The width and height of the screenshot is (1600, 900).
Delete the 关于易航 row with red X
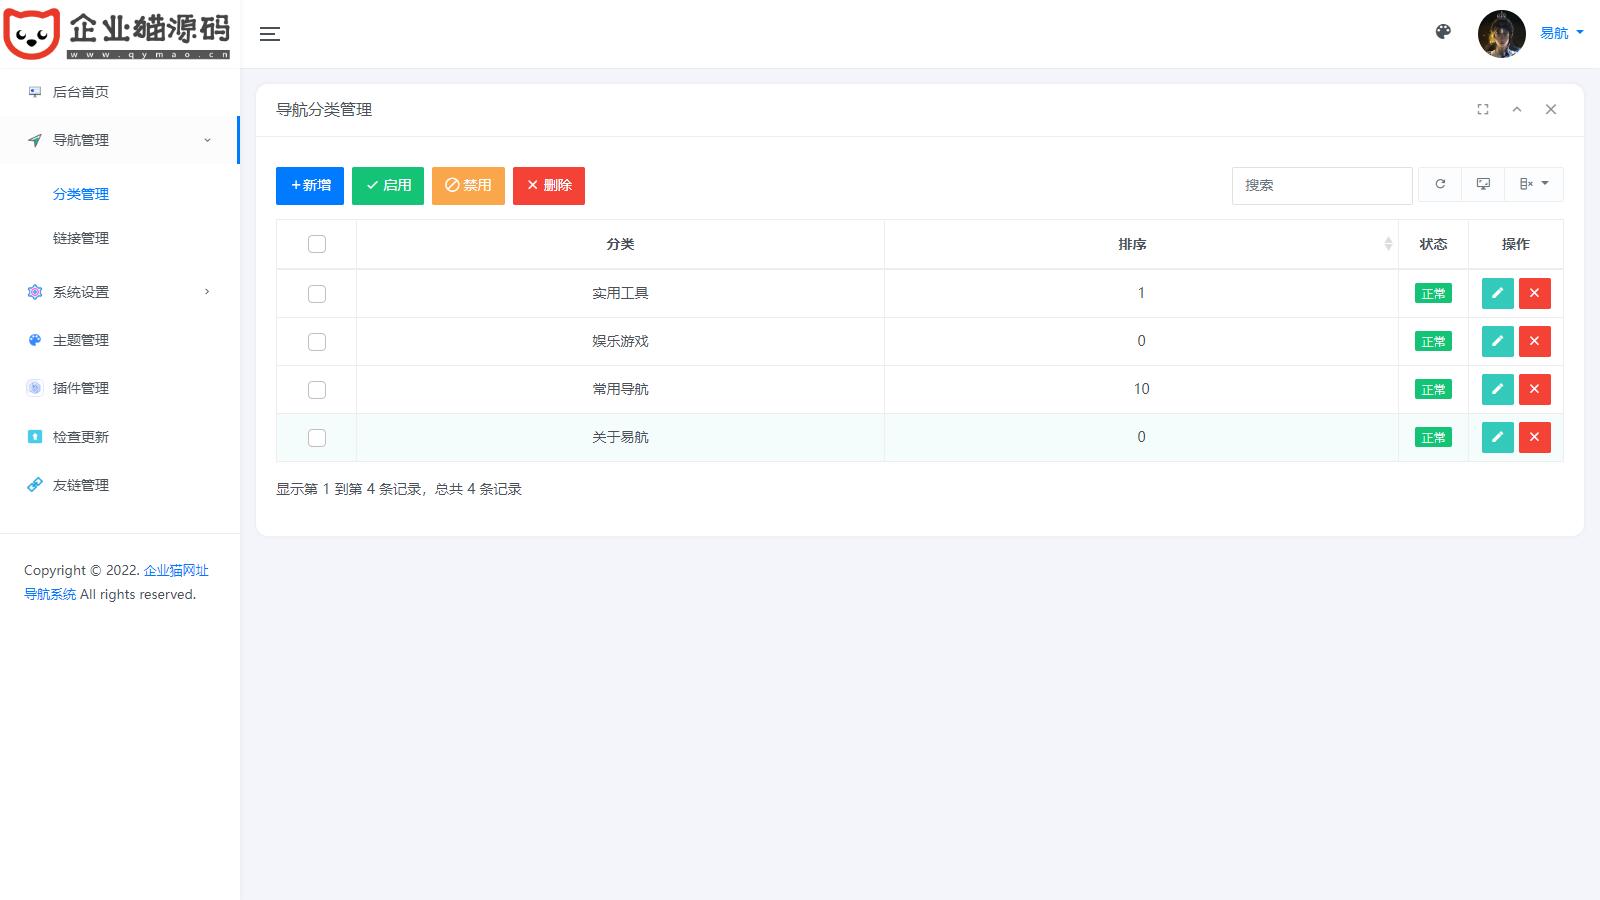(1534, 437)
